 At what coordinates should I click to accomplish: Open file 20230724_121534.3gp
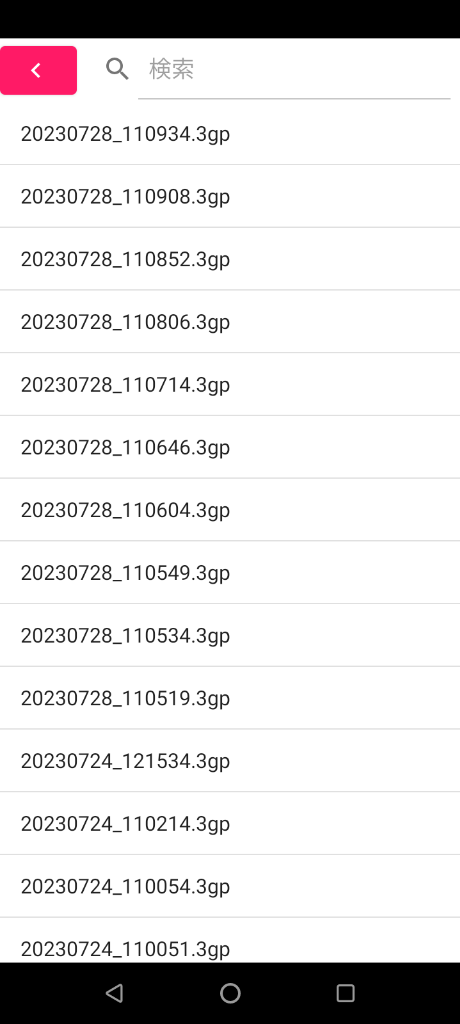pyautogui.click(x=230, y=761)
